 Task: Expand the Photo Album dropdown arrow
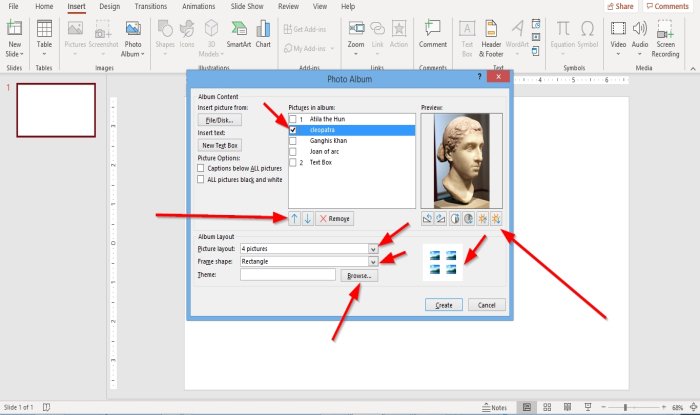143,54
